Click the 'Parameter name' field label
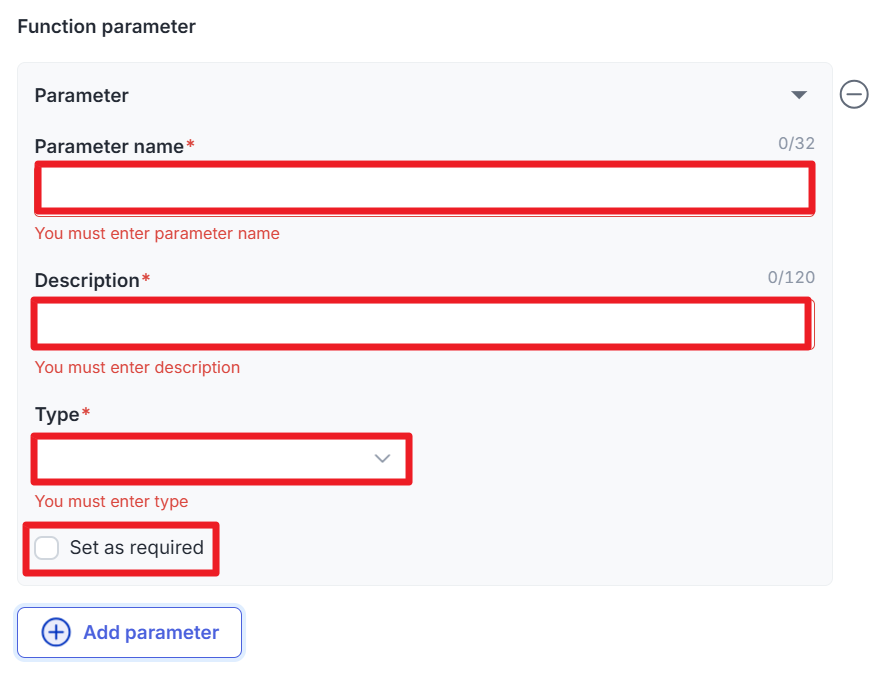 109,146
